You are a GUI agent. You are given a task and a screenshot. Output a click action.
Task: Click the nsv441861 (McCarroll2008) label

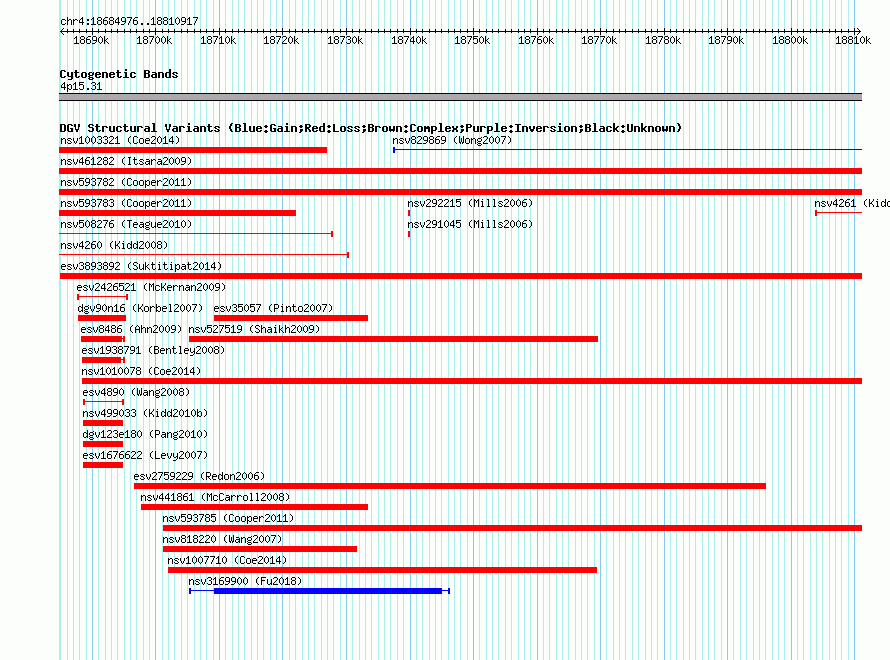pos(215,497)
